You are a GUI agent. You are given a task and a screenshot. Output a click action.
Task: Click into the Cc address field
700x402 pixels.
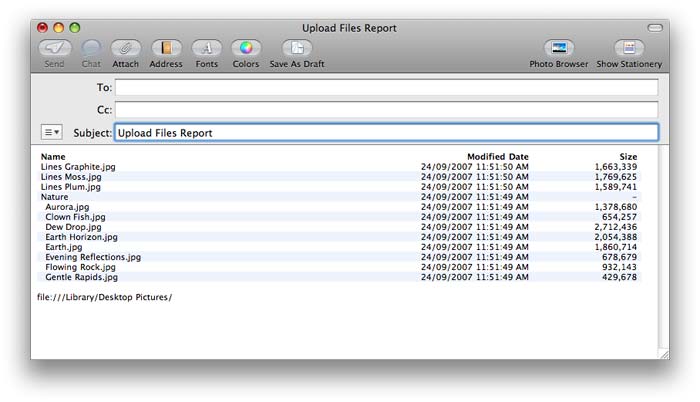(387, 109)
